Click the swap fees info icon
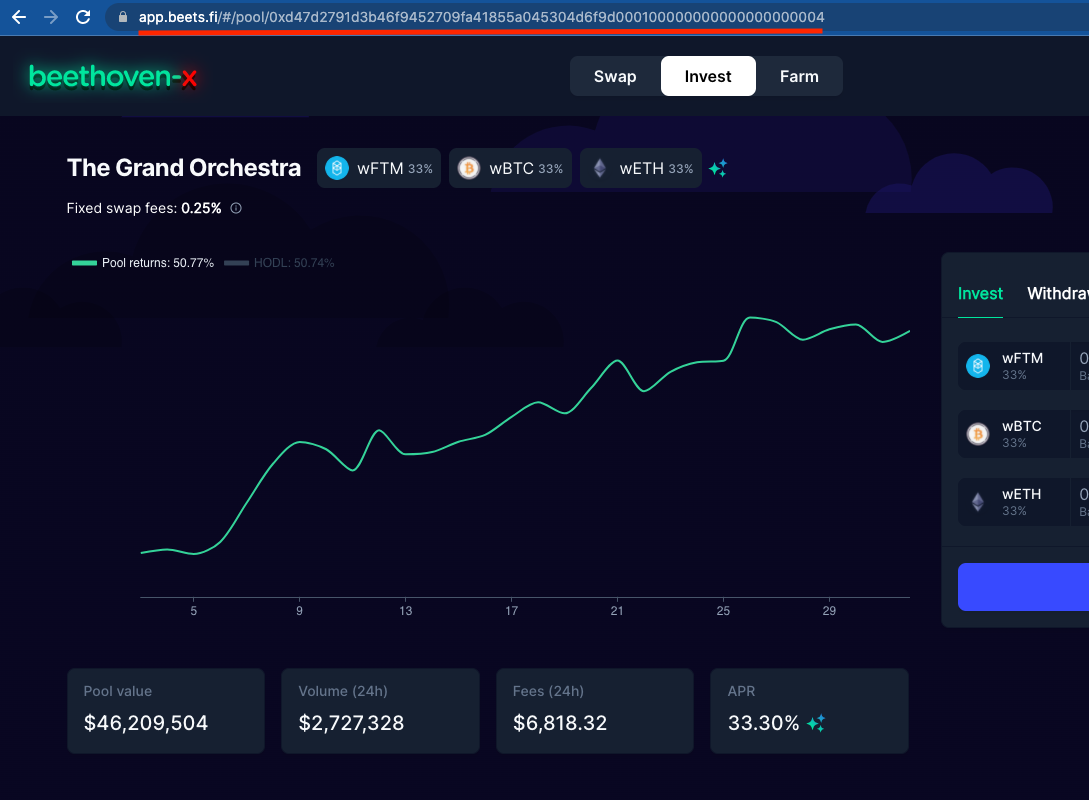Viewport: 1089px width, 800px height. pos(236,208)
